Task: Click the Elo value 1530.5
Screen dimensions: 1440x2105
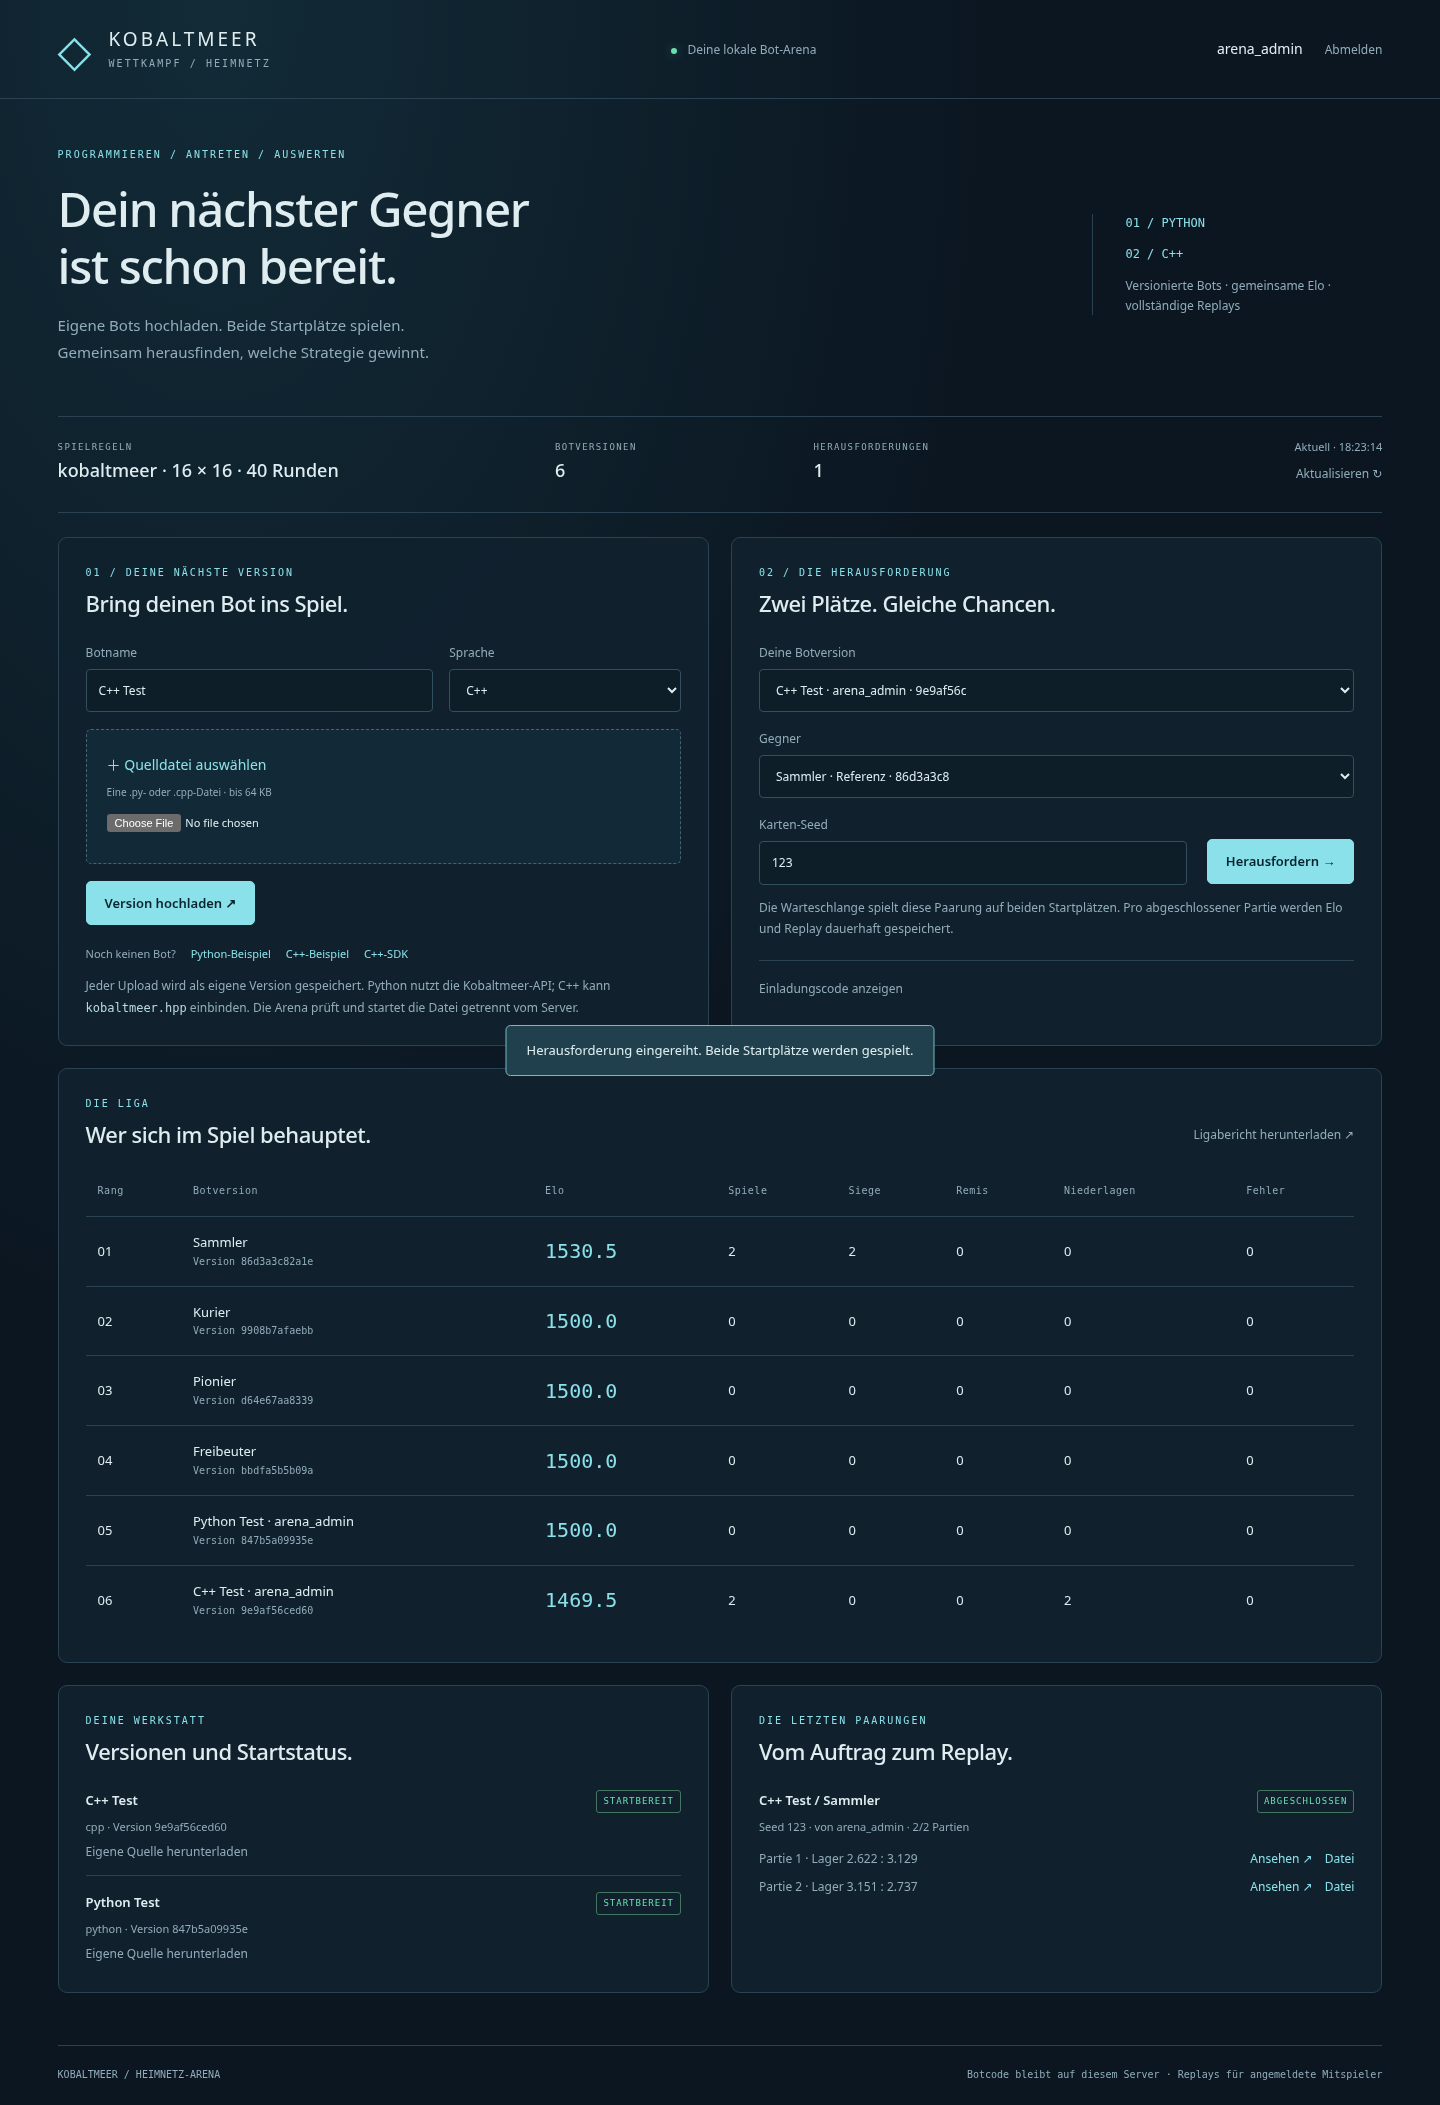Action: coord(581,1252)
